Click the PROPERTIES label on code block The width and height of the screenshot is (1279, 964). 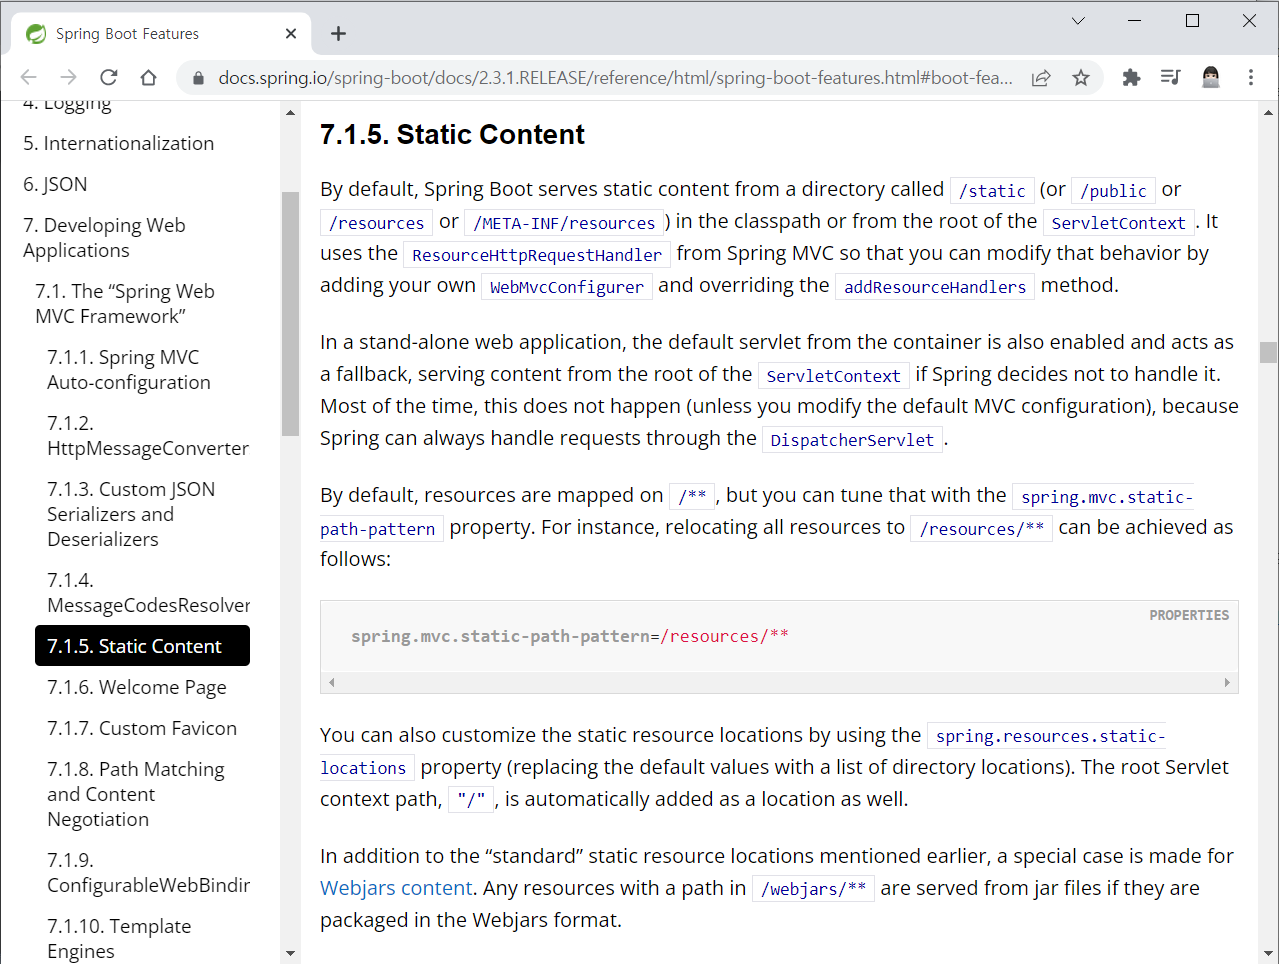[1189, 615]
